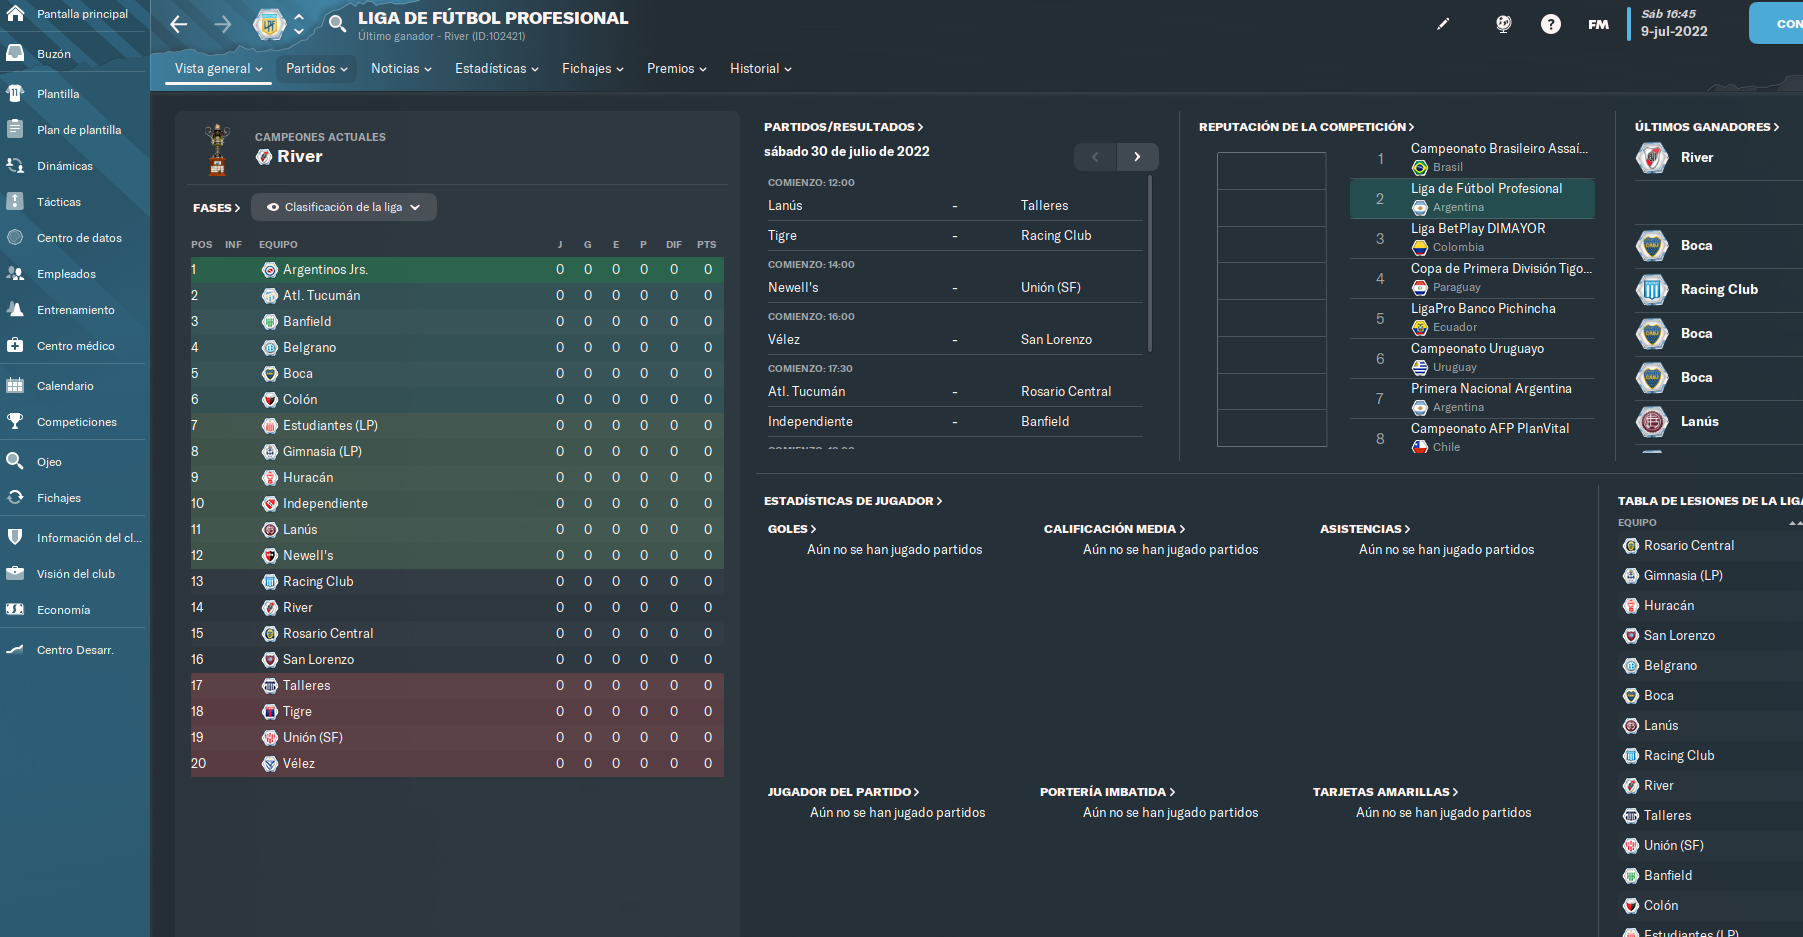Click the continue button at top right
The width and height of the screenshot is (1803, 937).
click(1777, 23)
